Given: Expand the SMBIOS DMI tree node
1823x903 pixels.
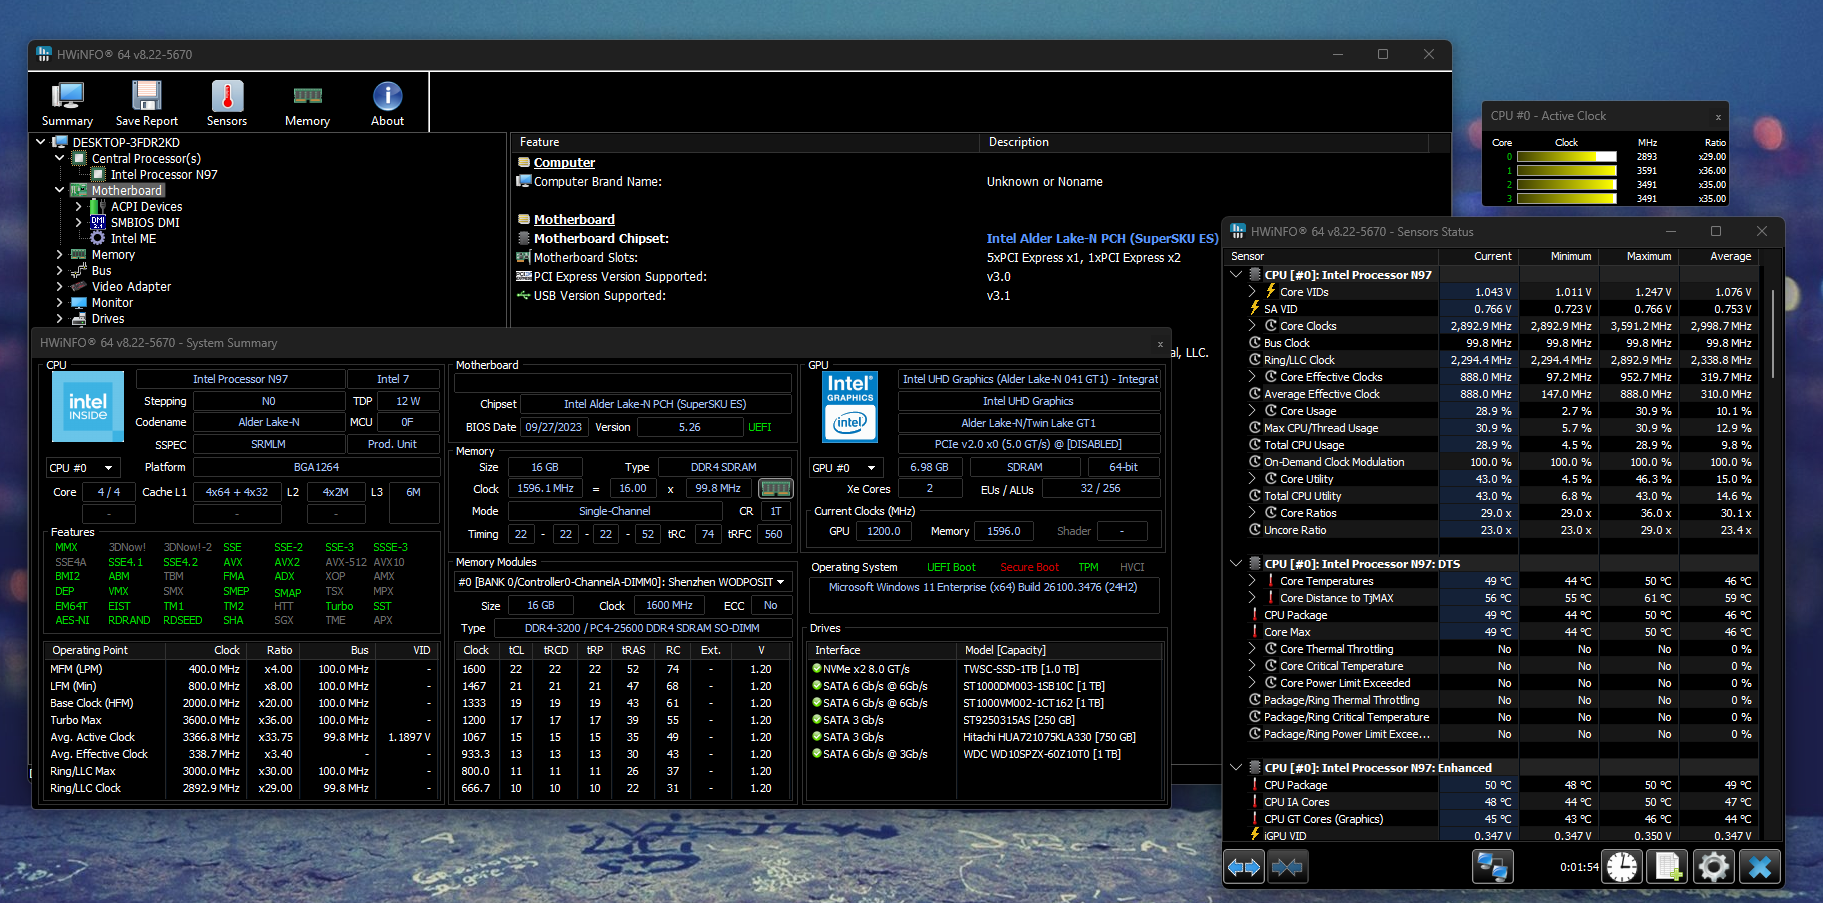Looking at the screenshot, I should (x=79, y=222).
